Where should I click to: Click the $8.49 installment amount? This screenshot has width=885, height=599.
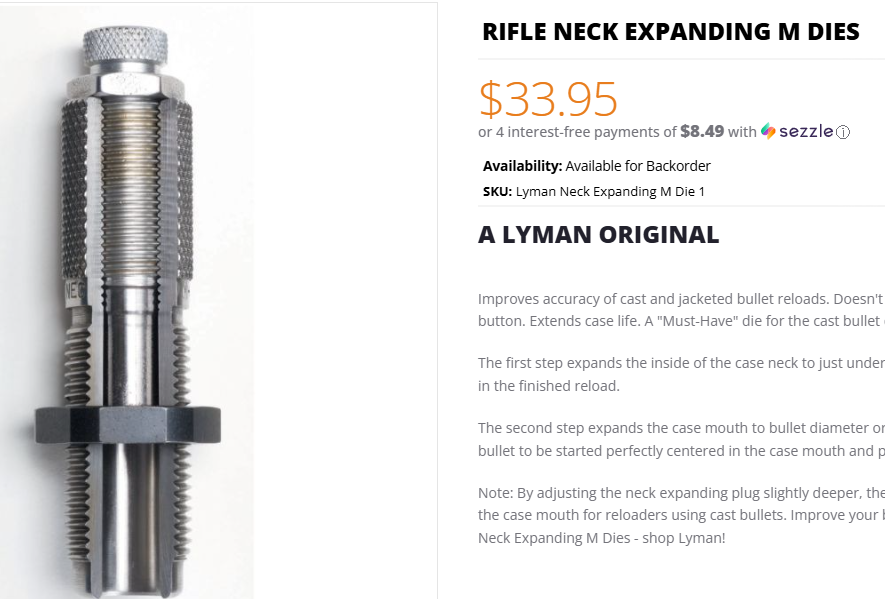coord(702,132)
